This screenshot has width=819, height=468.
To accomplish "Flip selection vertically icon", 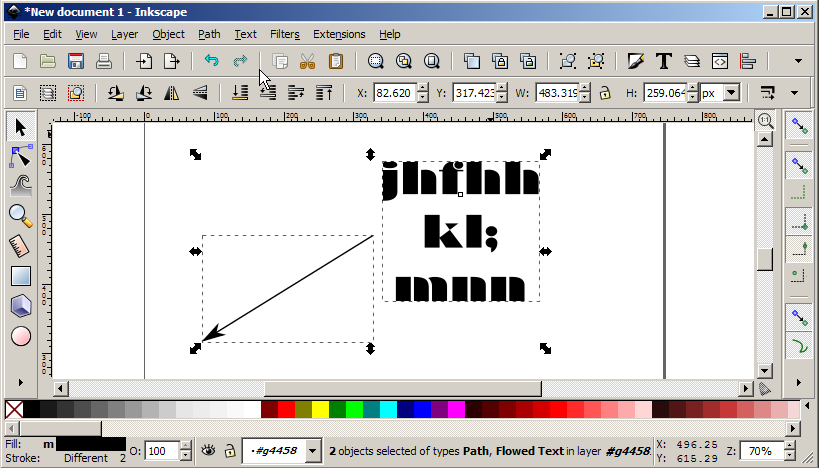I will (x=200, y=93).
